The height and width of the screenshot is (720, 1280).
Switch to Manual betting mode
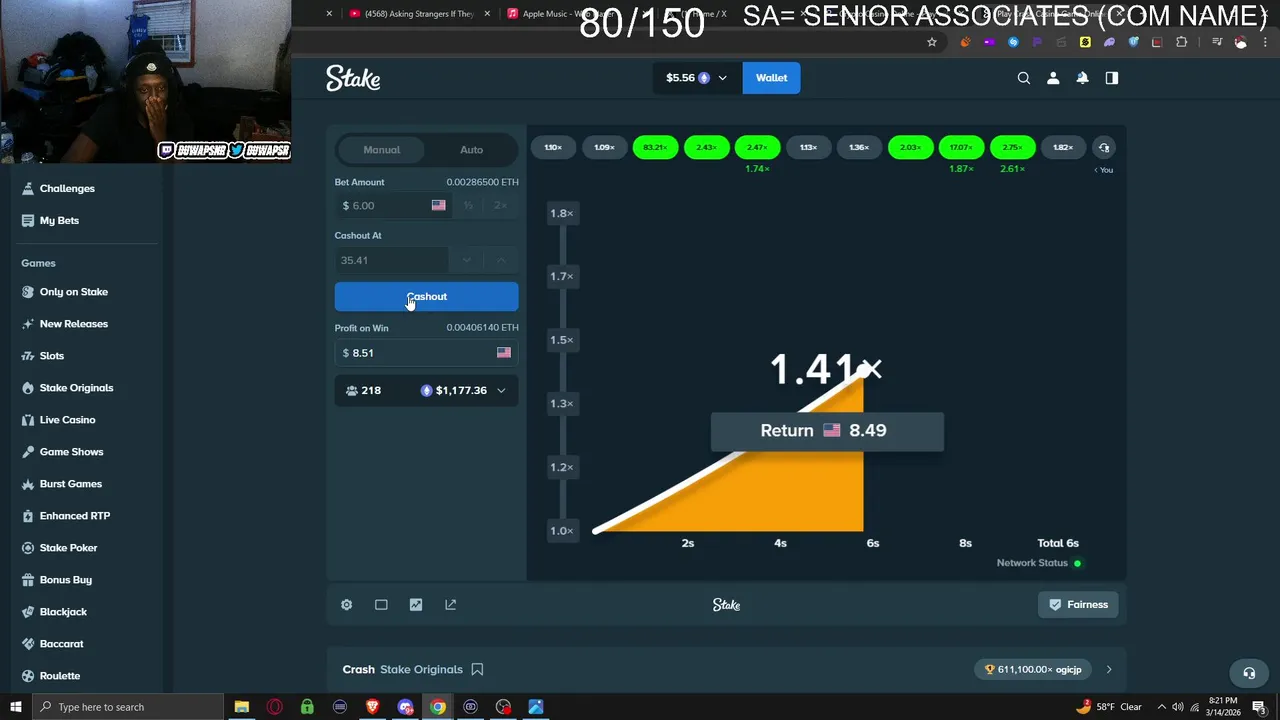point(381,150)
